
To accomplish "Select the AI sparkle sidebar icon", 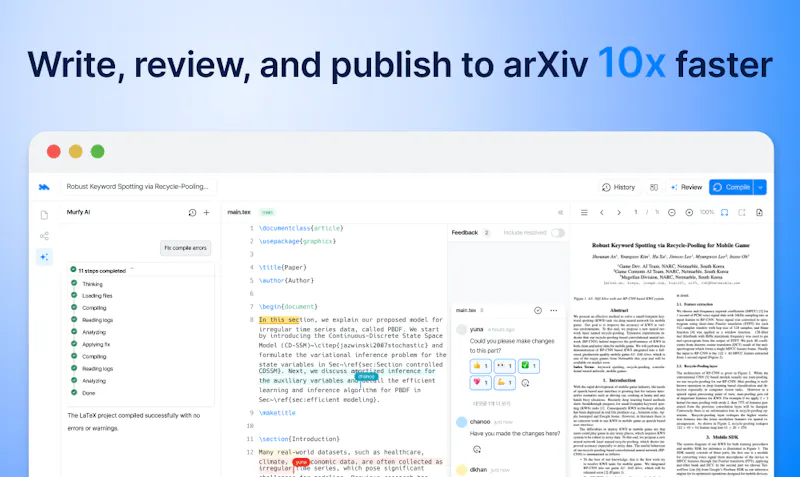I will 44,257.
